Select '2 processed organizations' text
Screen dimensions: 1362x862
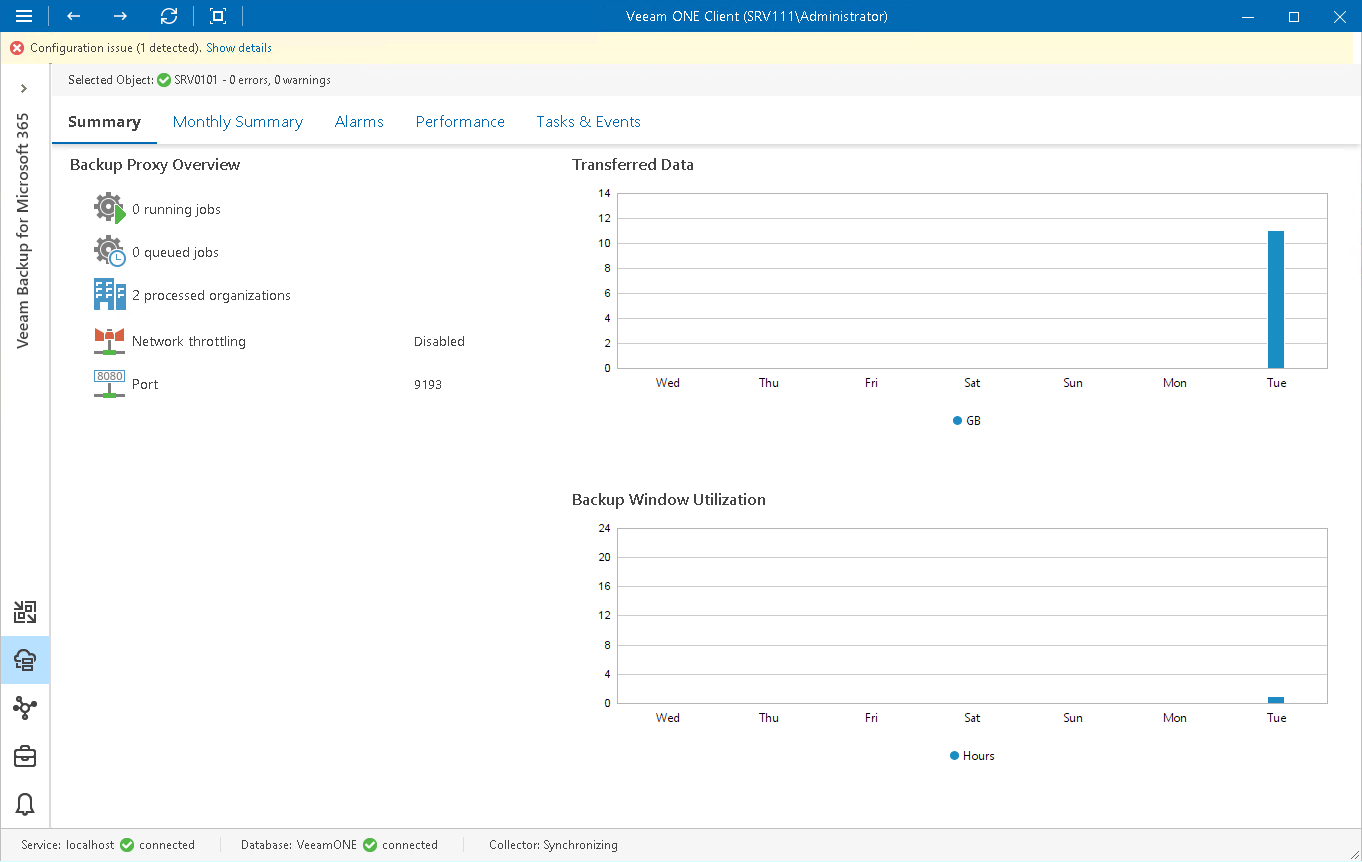click(211, 296)
